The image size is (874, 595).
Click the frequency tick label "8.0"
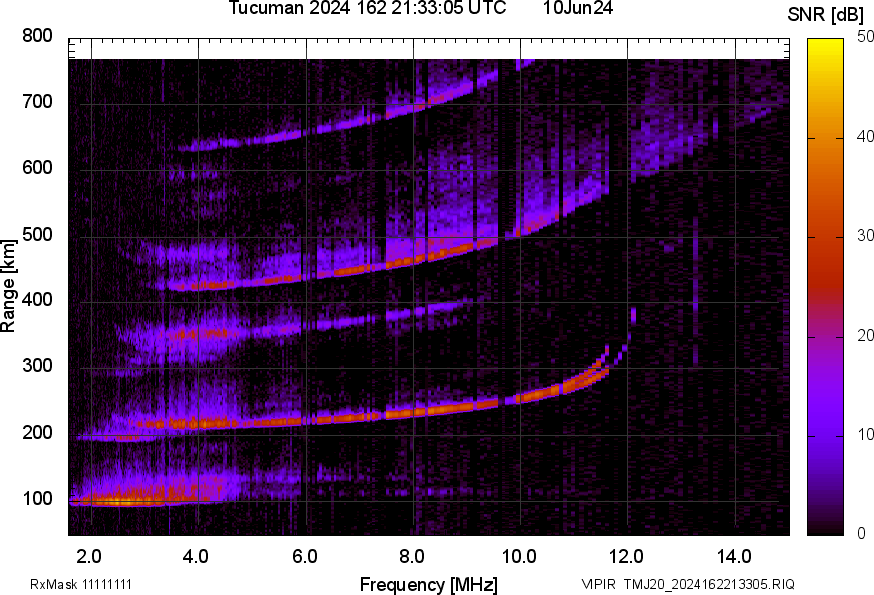pyautogui.click(x=411, y=556)
